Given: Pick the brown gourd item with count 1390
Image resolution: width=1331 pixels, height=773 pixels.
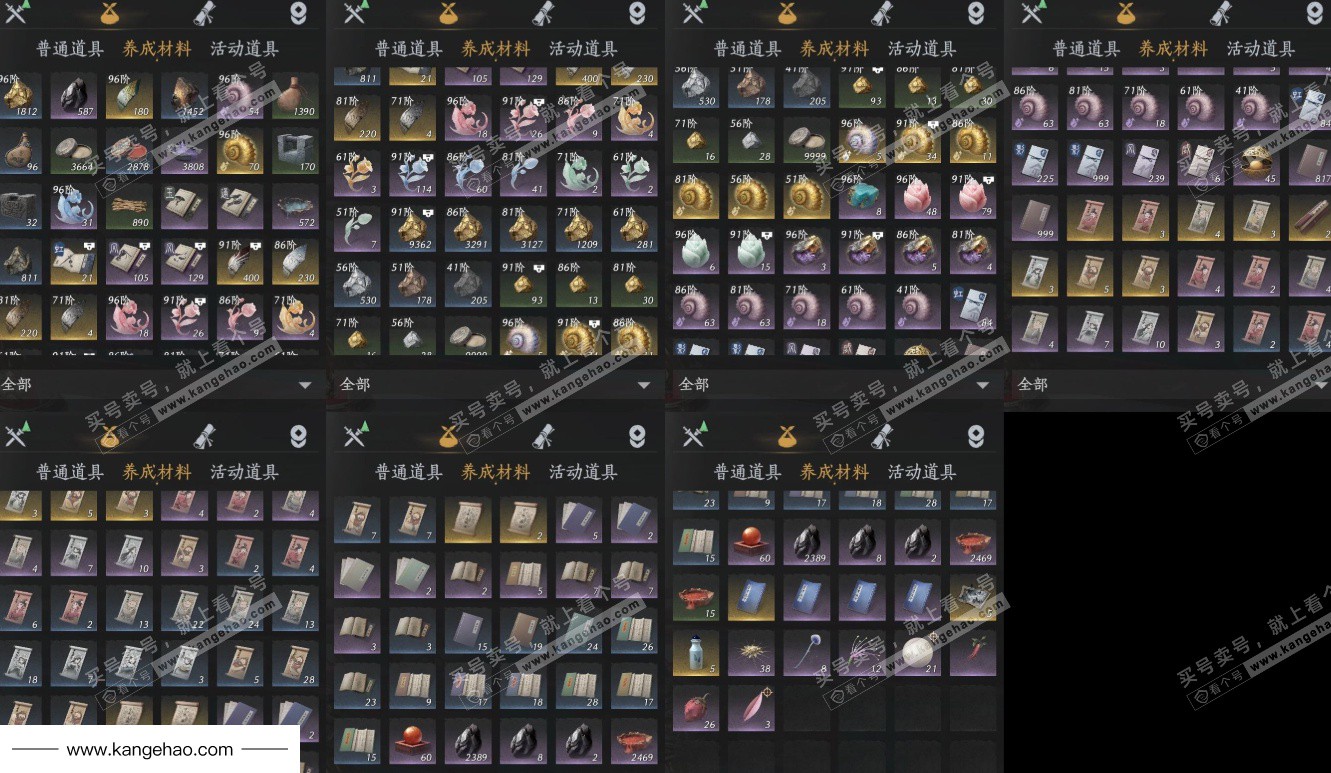Looking at the screenshot, I should [x=296, y=96].
